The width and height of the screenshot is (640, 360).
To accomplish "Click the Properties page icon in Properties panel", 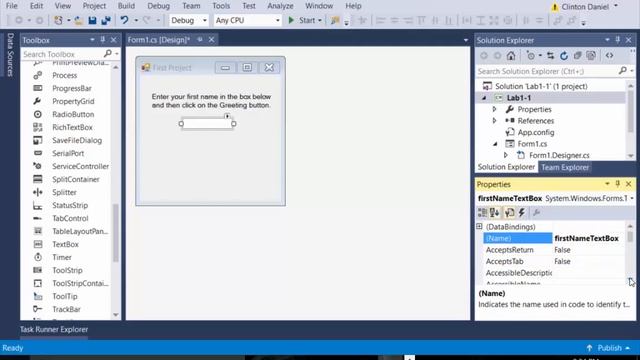I will point(509,213).
